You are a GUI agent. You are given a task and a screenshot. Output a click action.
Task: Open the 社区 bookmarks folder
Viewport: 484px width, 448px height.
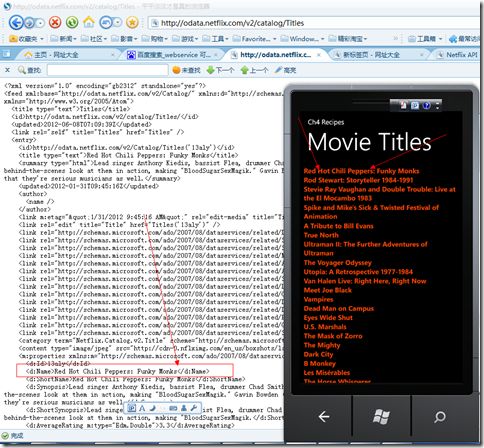click(x=94, y=39)
